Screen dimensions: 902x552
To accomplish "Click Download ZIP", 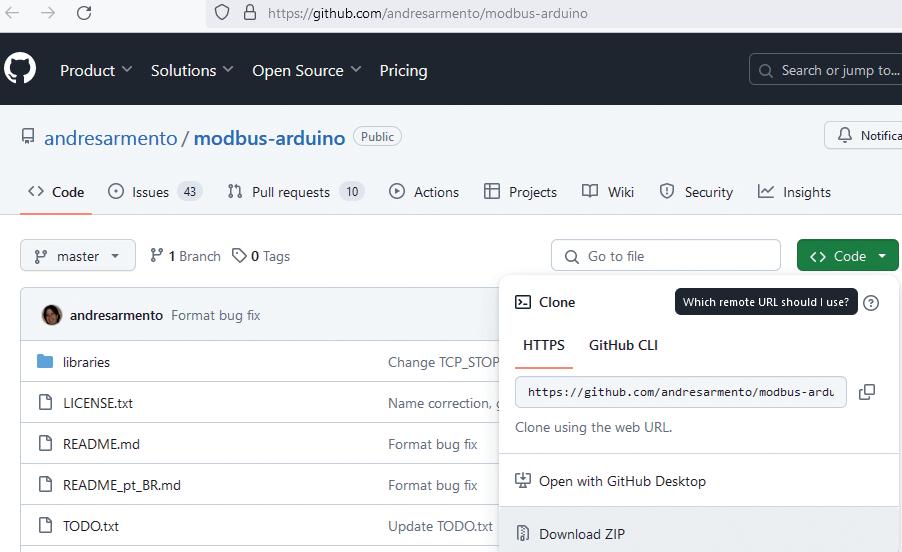I will tap(581, 534).
